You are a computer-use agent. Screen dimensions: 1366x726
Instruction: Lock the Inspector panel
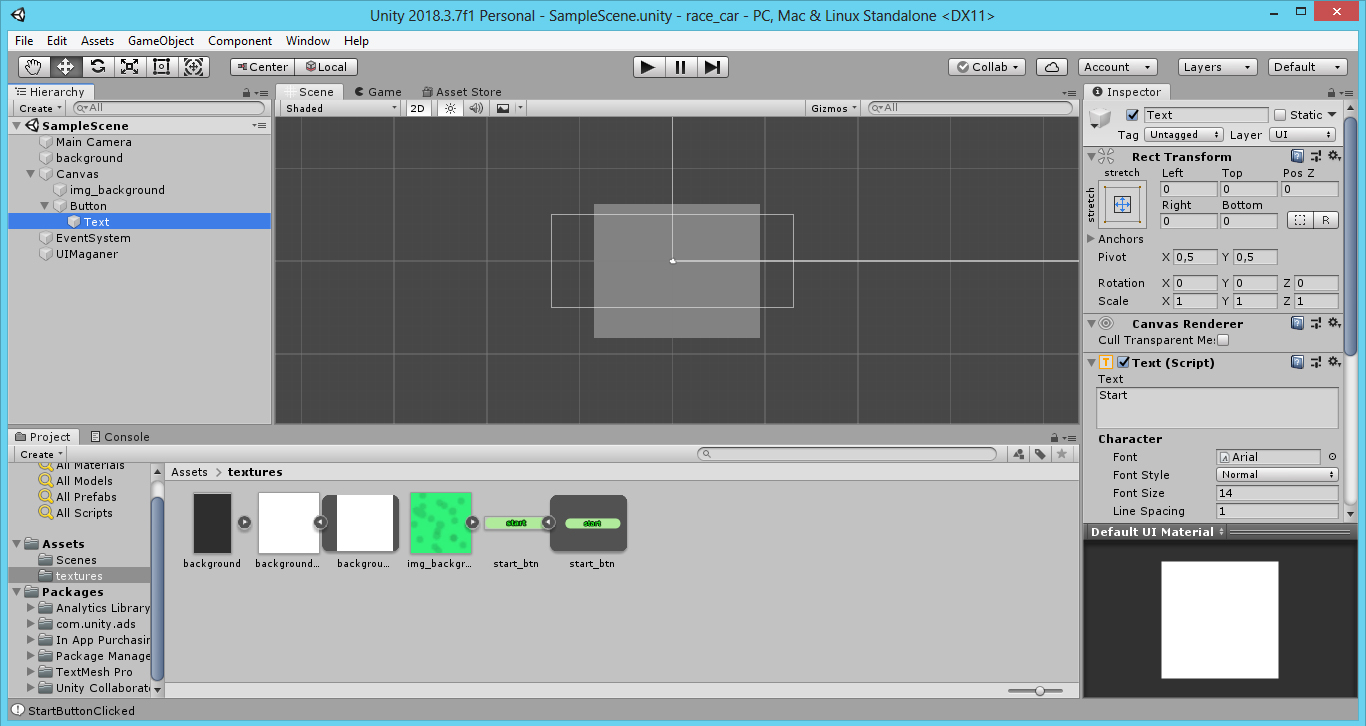click(1329, 92)
